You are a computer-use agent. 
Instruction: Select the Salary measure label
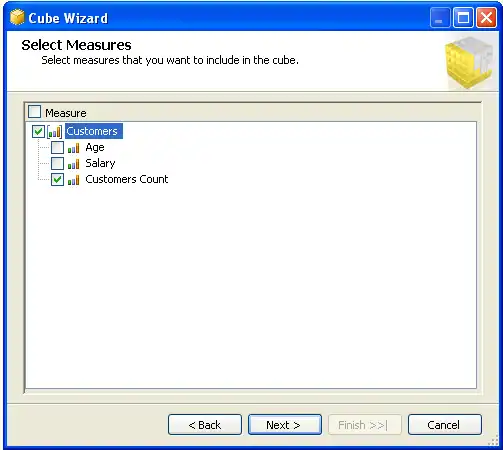100,163
